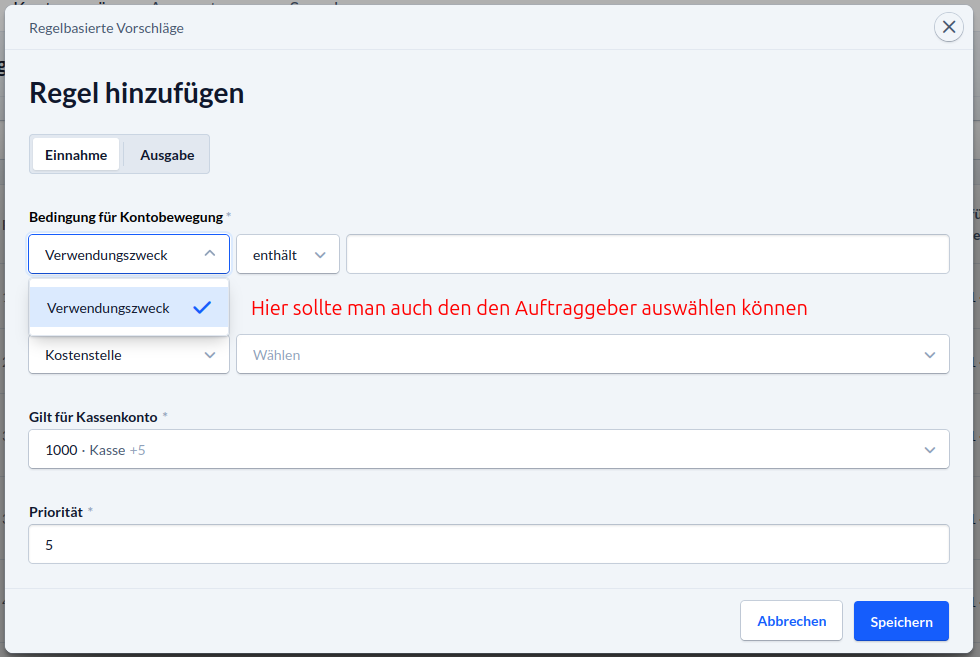The height and width of the screenshot is (657, 980).
Task: Click the chevron arrow of the enthält dropdown
Action: point(320,255)
